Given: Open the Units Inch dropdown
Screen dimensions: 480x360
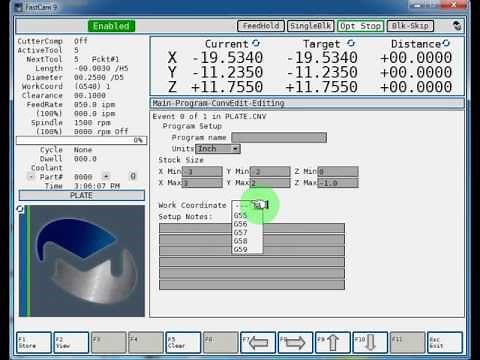Looking at the screenshot, I should tap(218, 149).
